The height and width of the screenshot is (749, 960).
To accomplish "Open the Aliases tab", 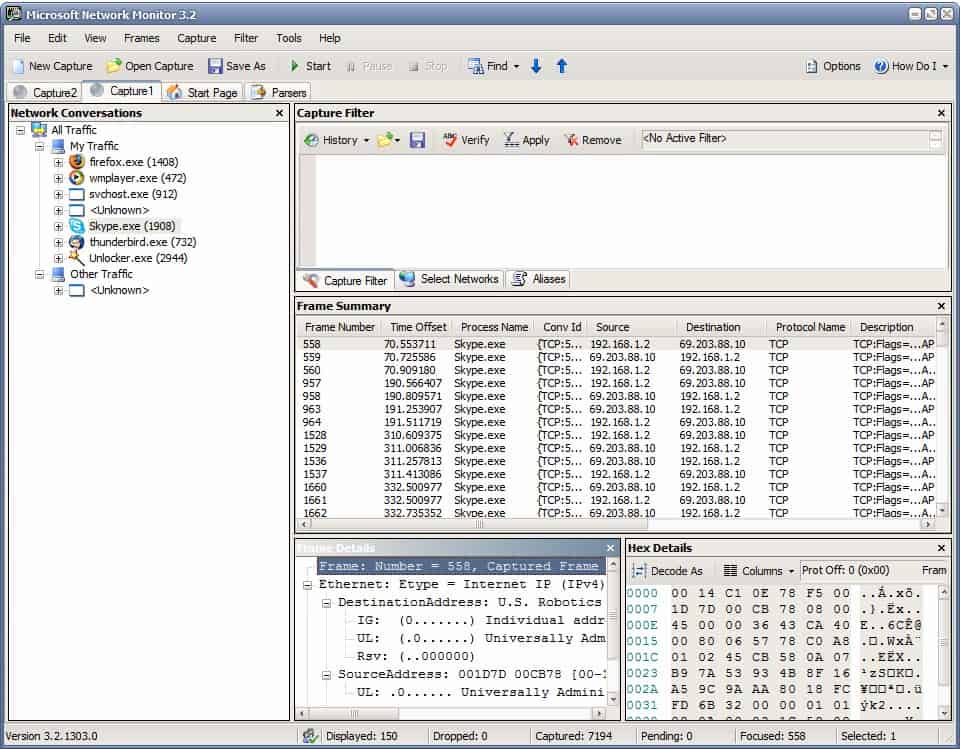I will click(x=539, y=279).
